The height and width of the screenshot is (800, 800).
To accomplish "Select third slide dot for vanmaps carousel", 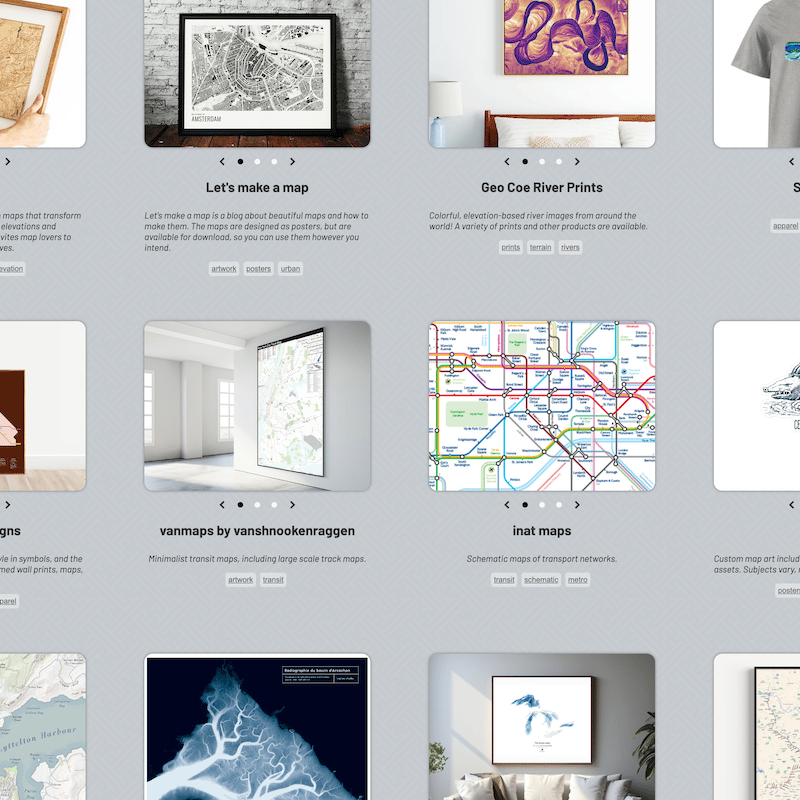I will click(x=274, y=505).
